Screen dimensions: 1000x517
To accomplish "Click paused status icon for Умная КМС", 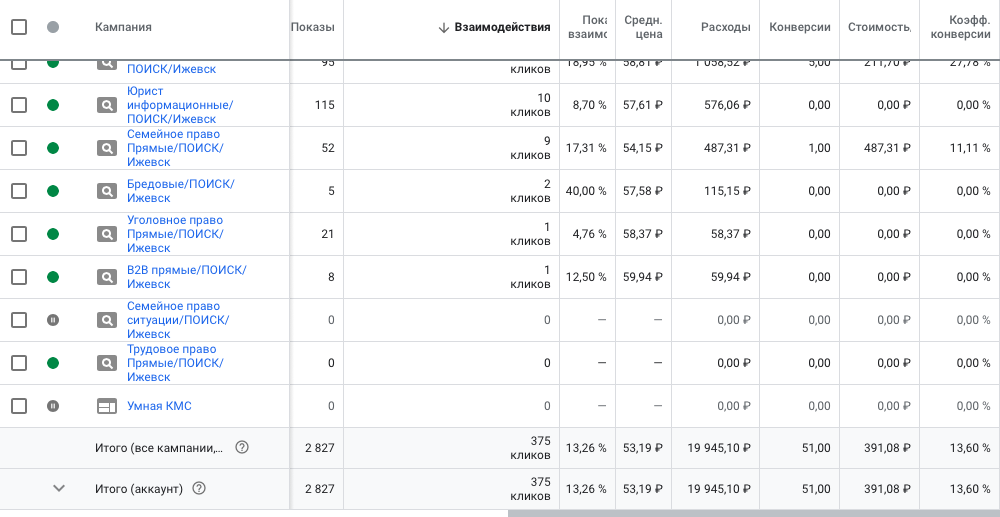I will [x=53, y=406].
